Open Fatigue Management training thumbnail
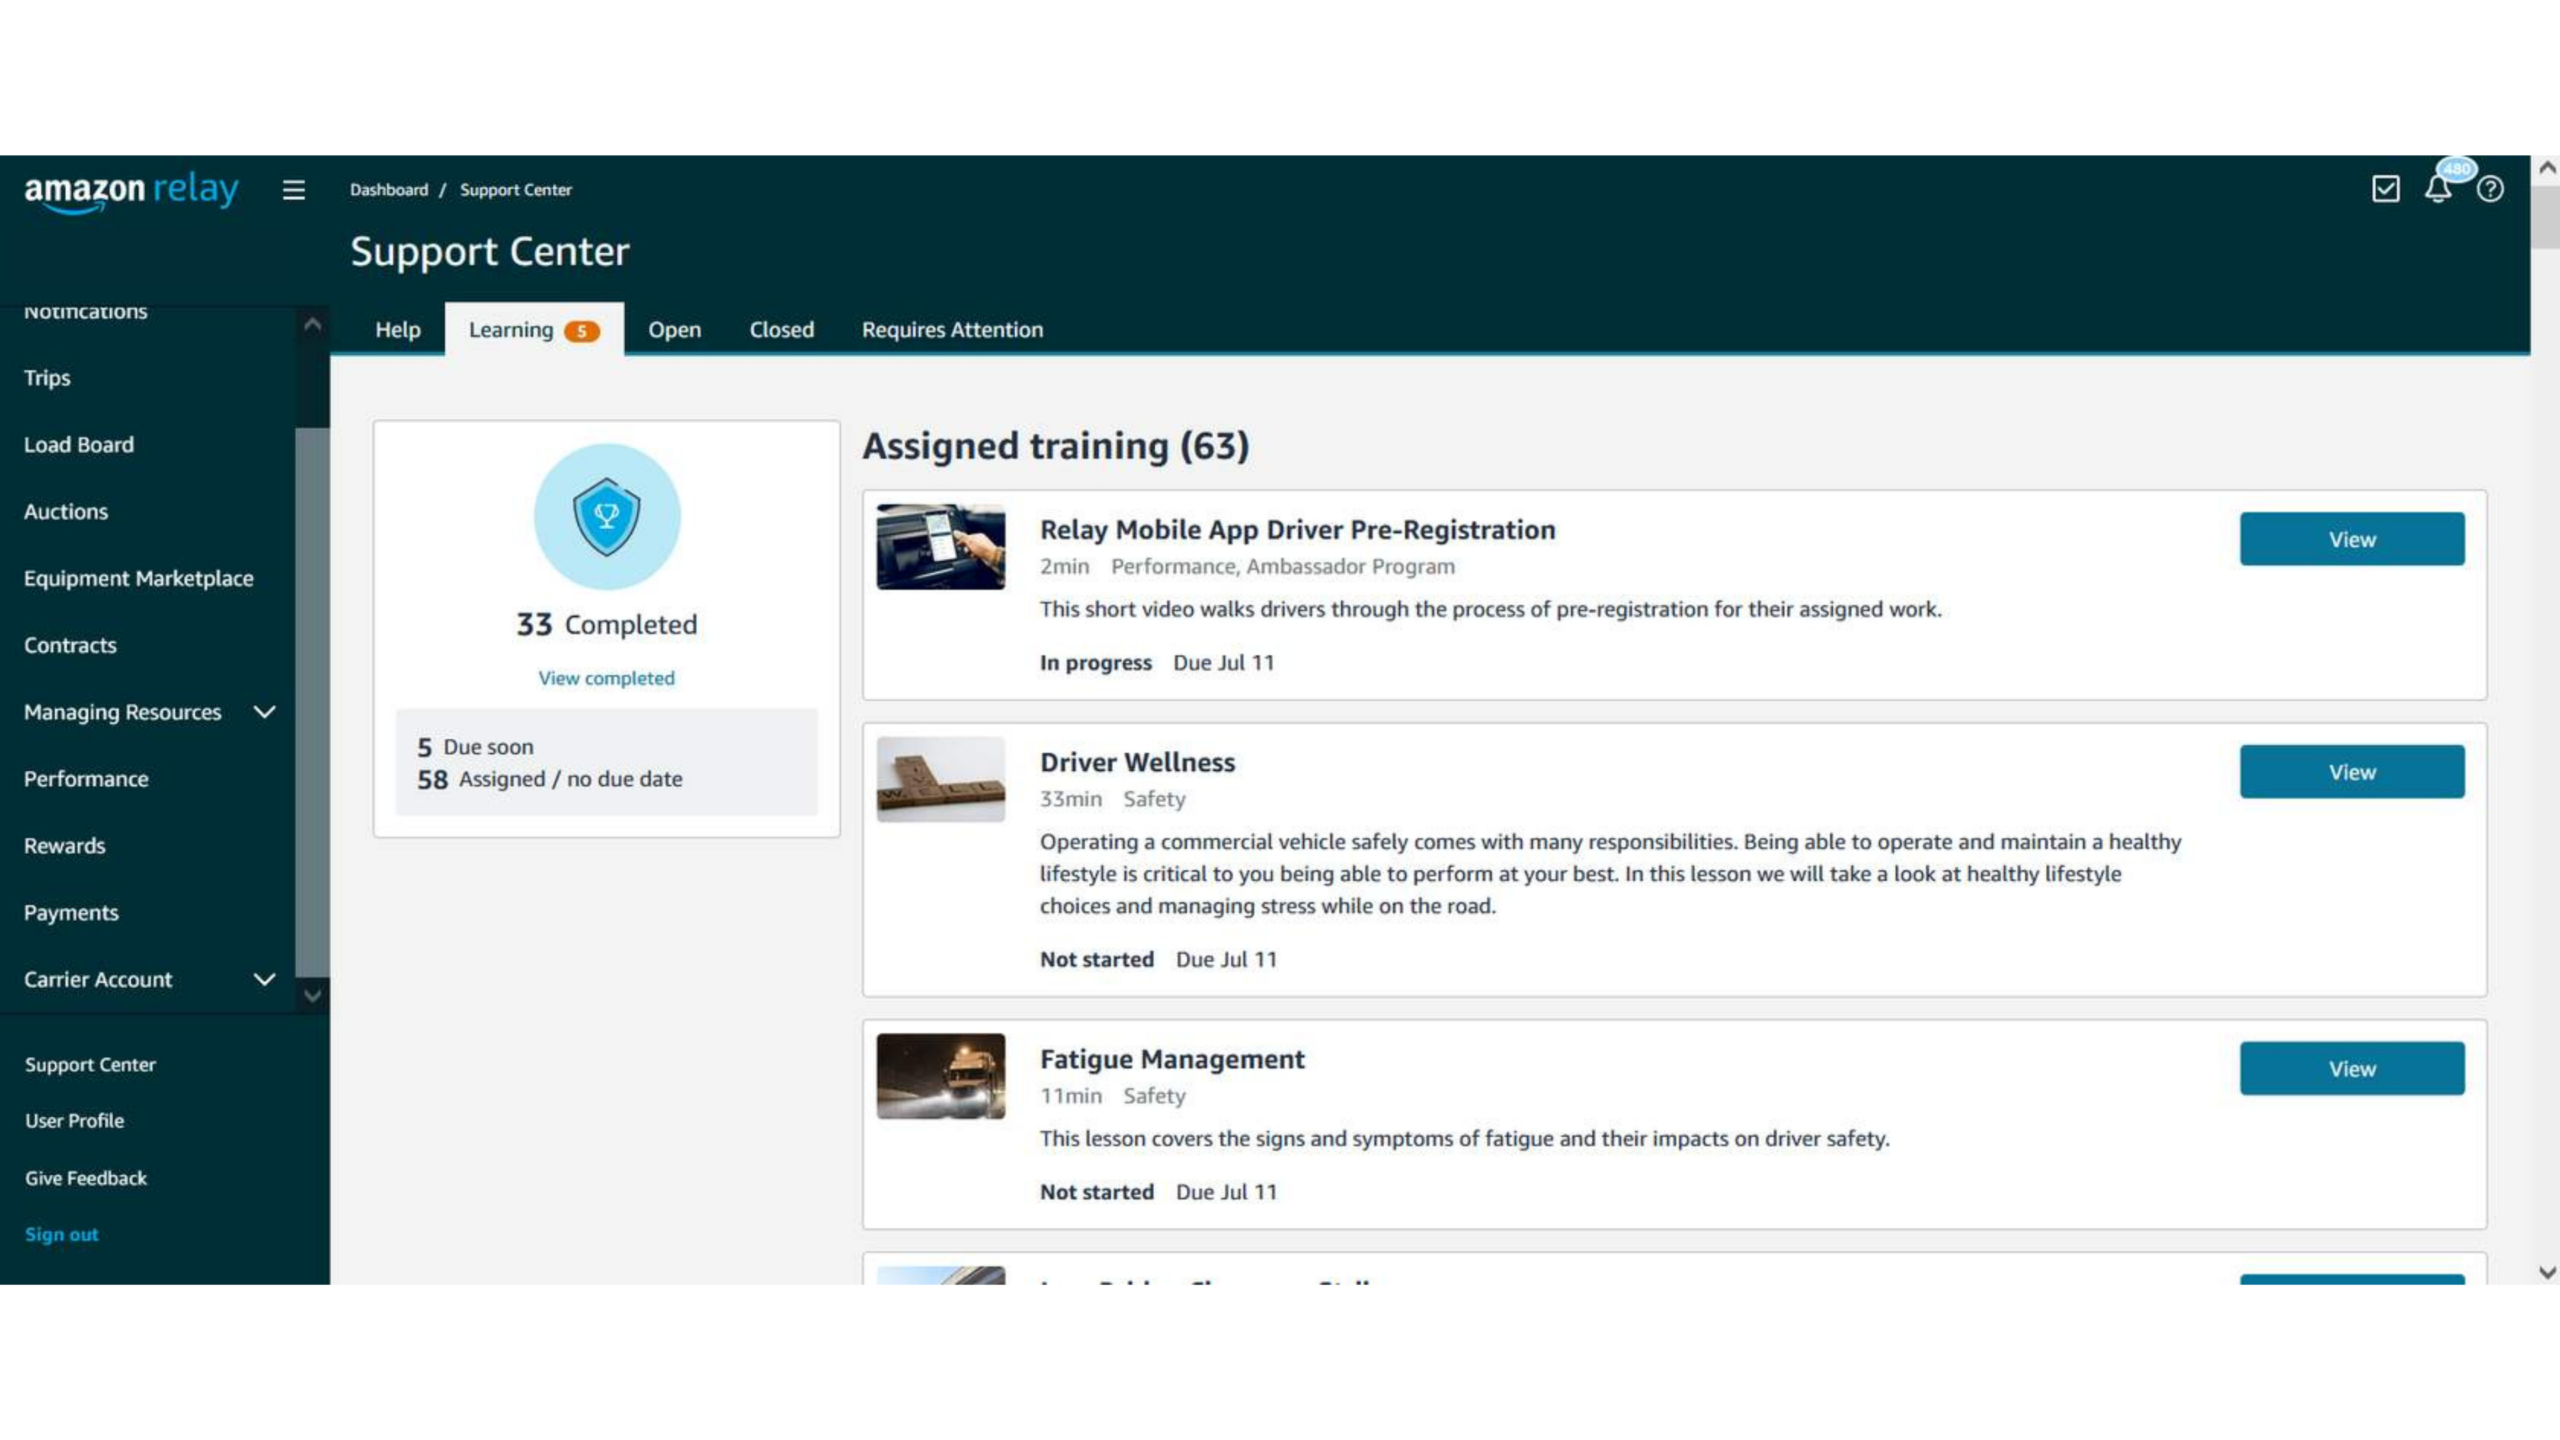Viewport: 2560px width, 1440px height. point(940,1076)
